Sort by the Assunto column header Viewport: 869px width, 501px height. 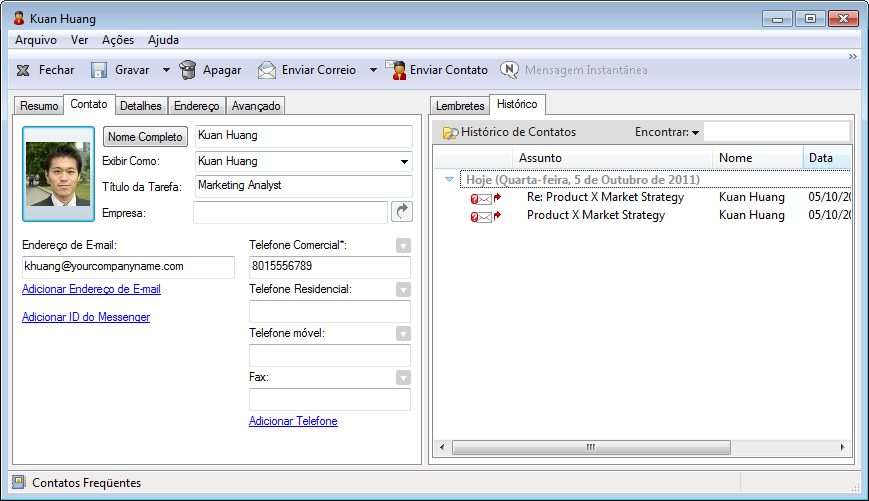pos(613,158)
